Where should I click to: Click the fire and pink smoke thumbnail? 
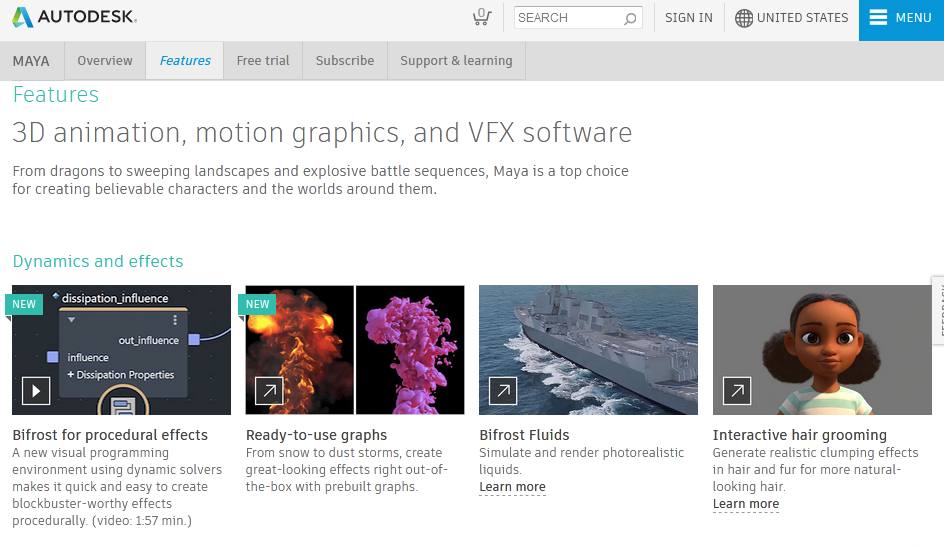(x=355, y=350)
